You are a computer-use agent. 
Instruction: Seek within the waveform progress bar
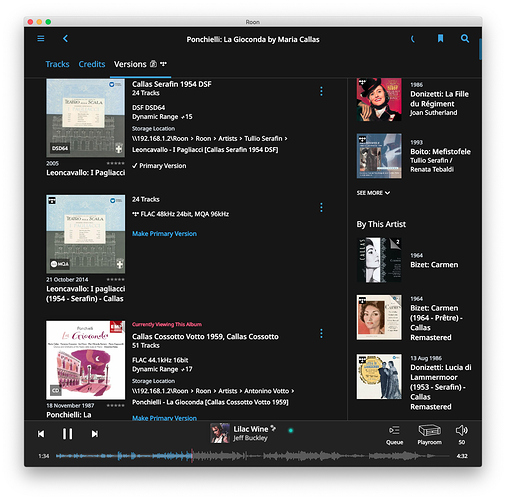click(253, 456)
